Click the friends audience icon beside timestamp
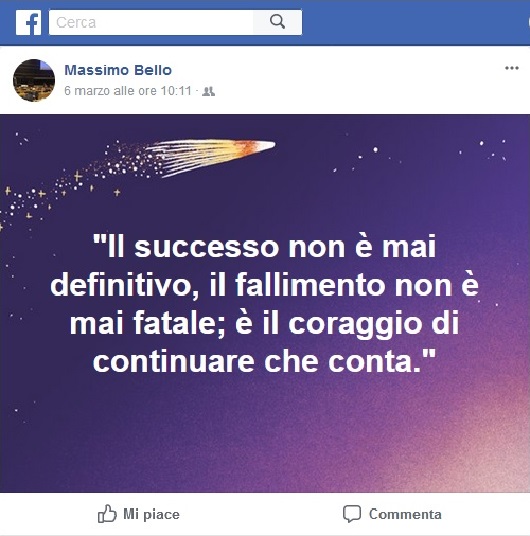The height and width of the screenshot is (536, 530). click(209, 91)
